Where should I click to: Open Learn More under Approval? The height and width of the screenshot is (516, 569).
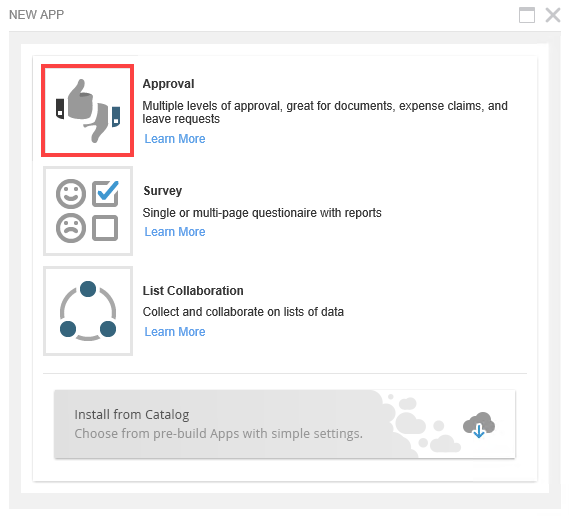click(x=175, y=139)
